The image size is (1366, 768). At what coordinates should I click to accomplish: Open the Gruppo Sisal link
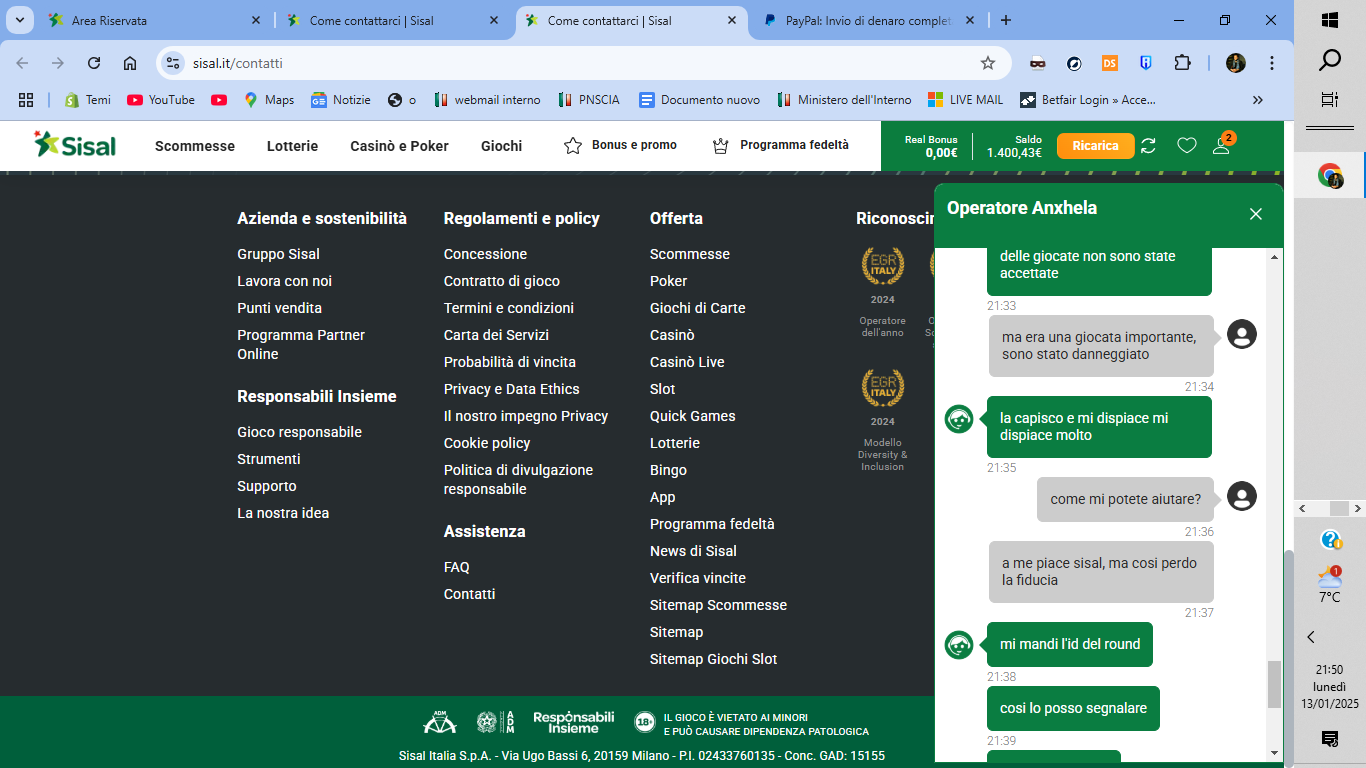[278, 254]
